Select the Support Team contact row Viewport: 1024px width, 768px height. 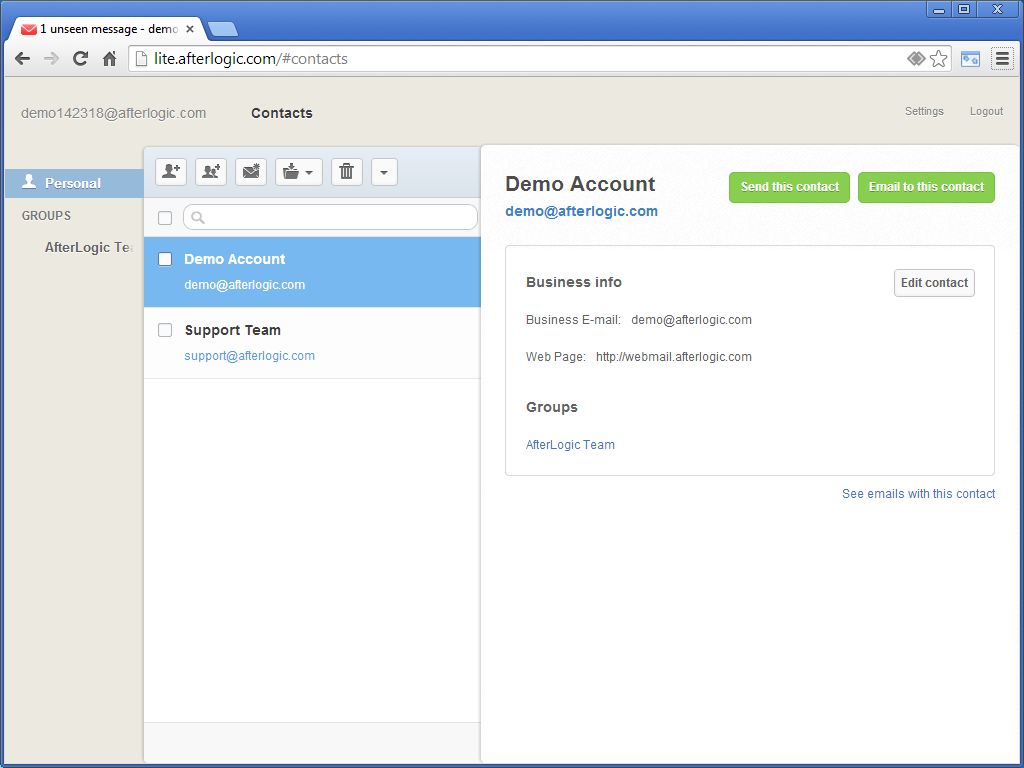point(312,343)
